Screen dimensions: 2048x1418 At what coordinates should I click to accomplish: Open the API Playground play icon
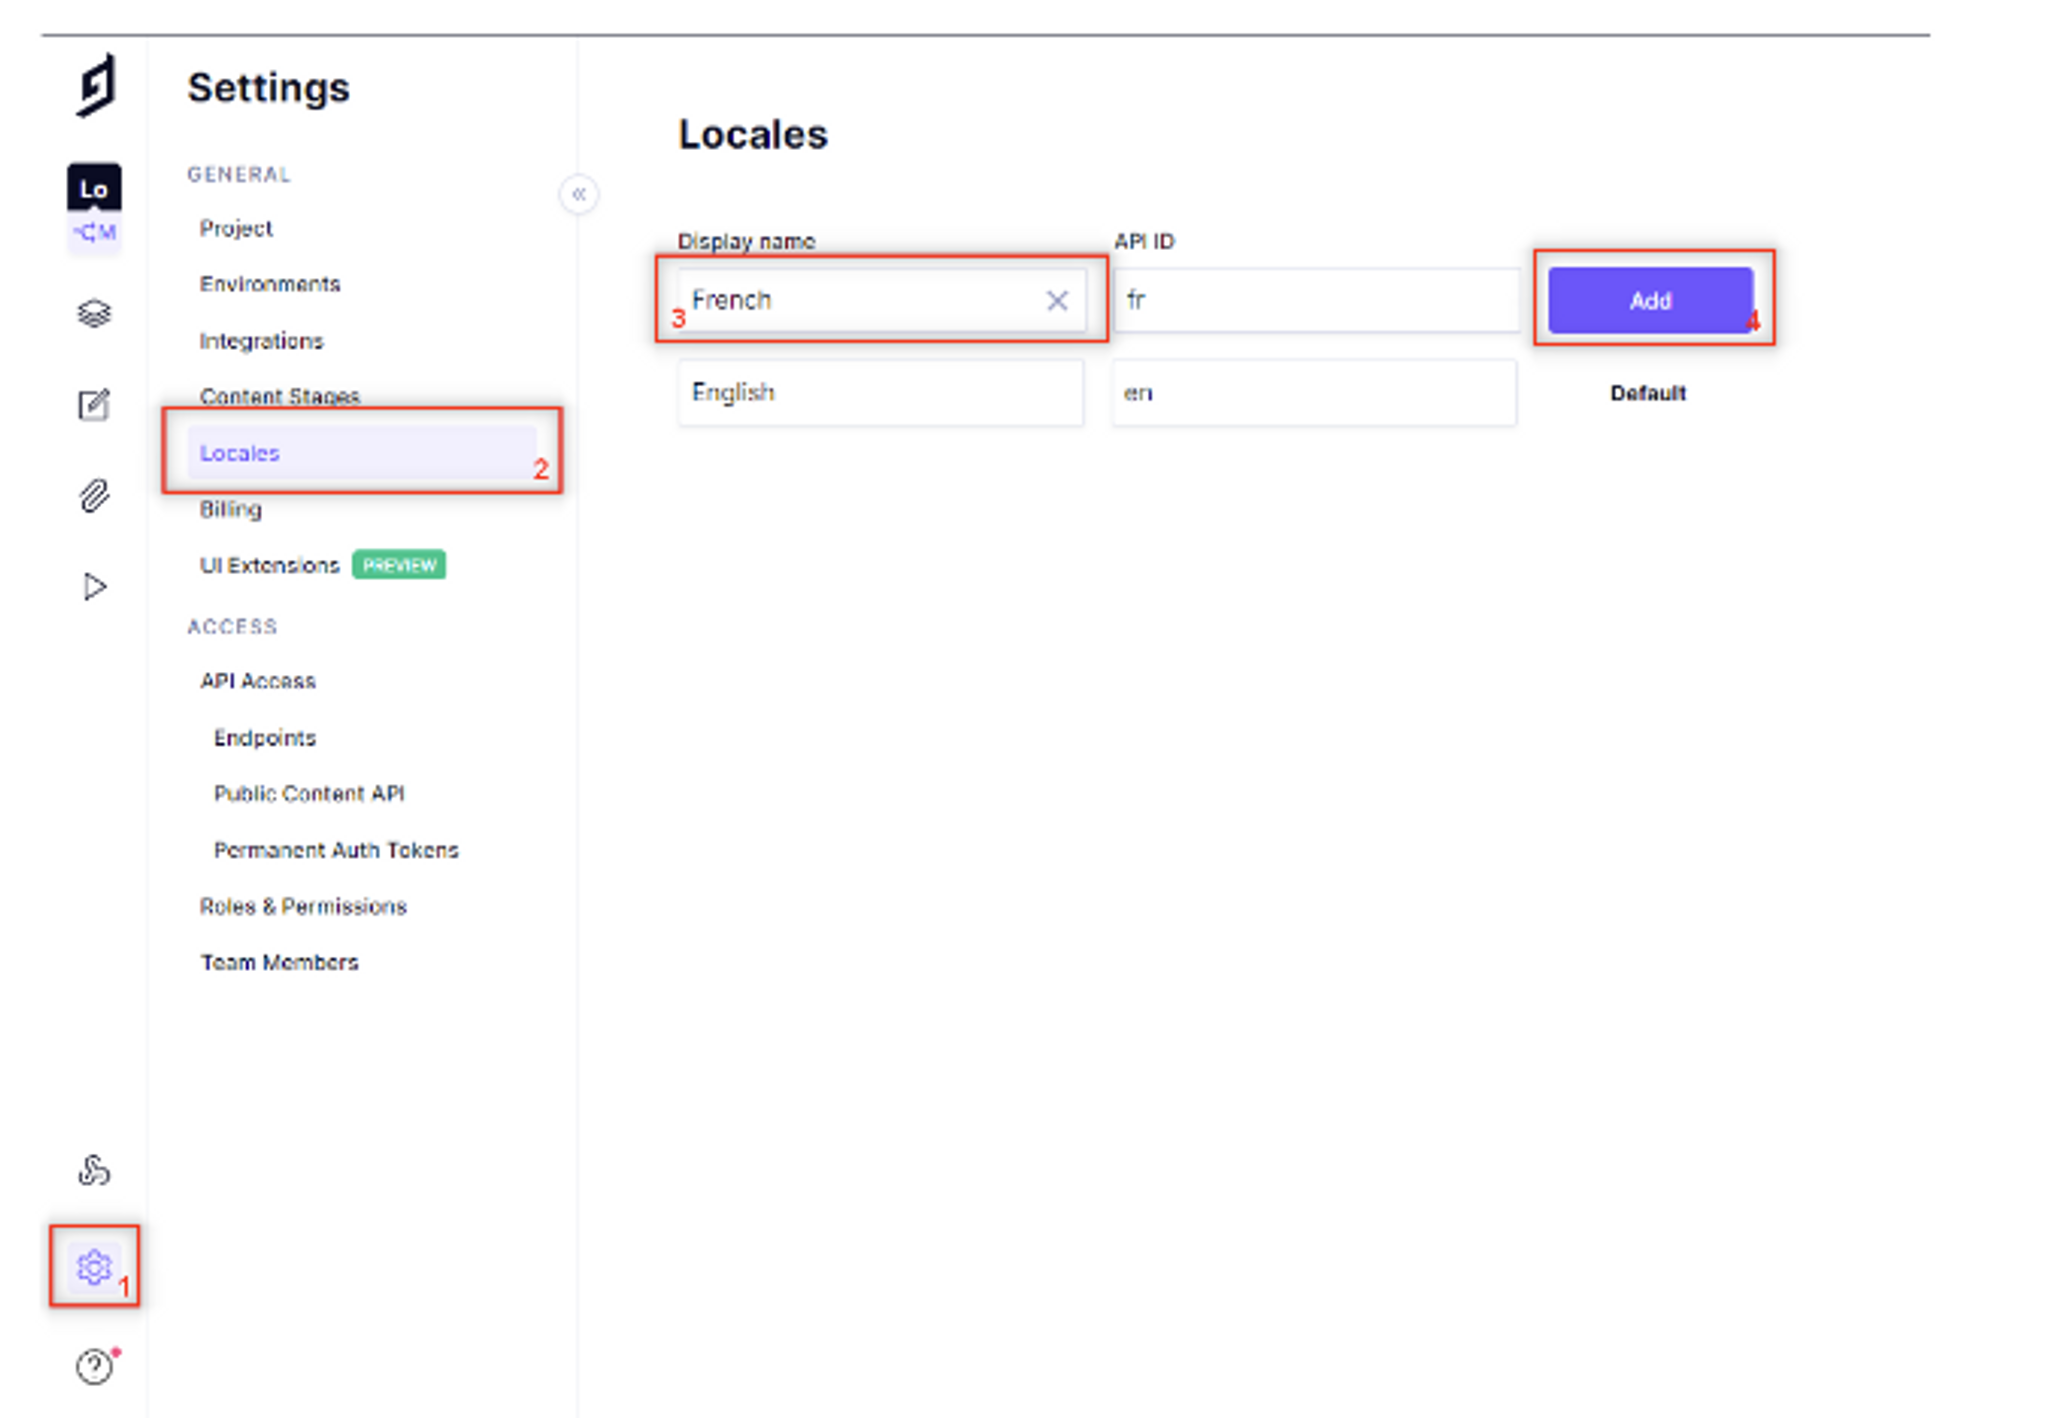[x=94, y=587]
